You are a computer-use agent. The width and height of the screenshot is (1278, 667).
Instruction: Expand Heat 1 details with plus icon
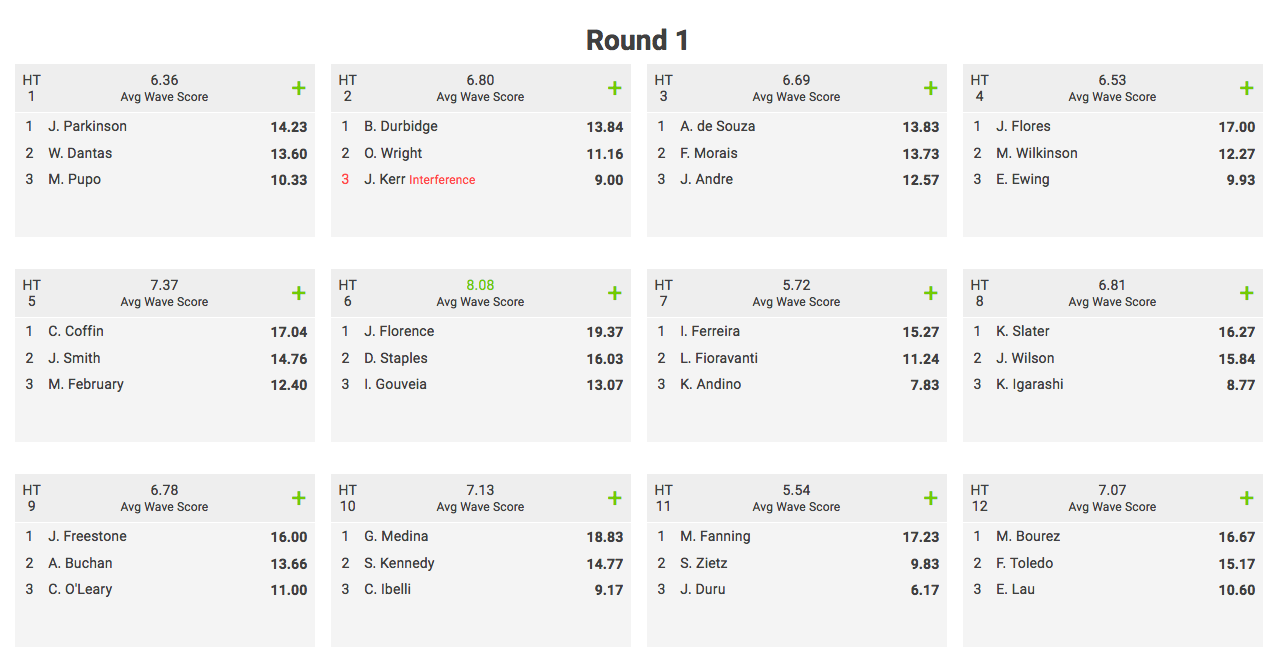pyautogui.click(x=298, y=88)
